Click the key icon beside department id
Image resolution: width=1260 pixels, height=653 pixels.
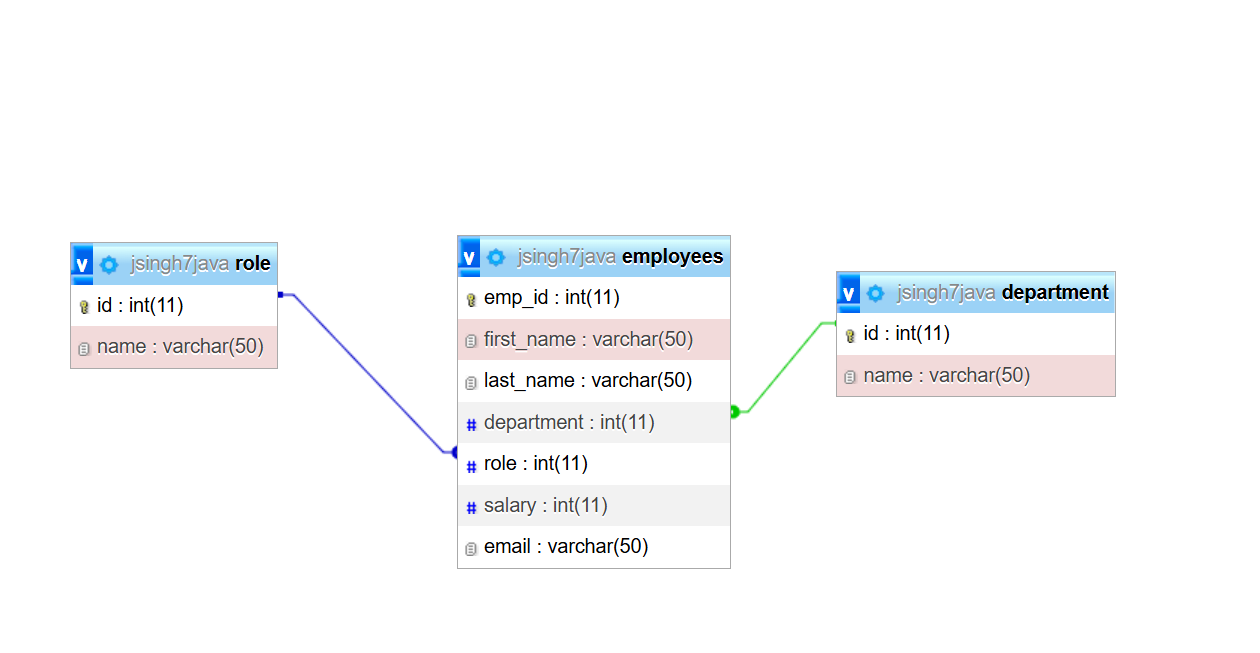849,334
